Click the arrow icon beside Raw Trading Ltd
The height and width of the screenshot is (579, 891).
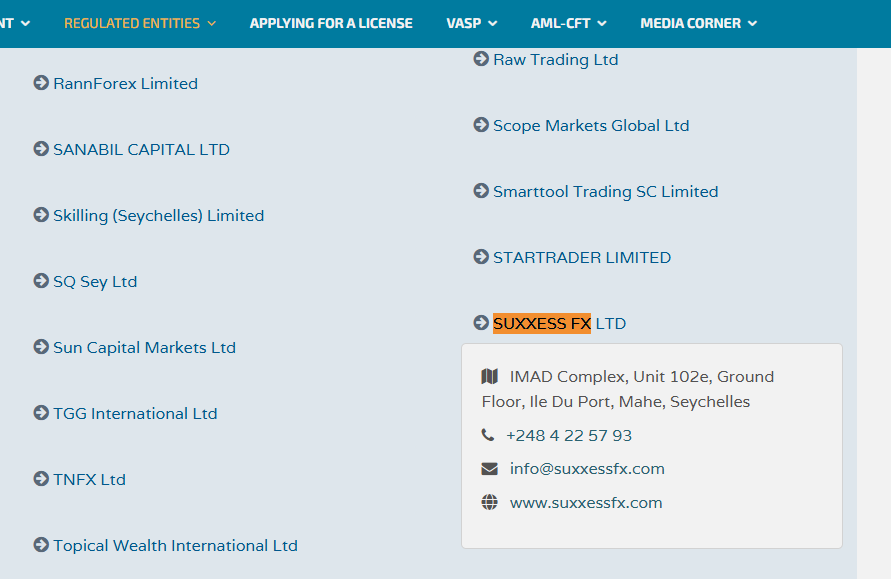(481, 59)
